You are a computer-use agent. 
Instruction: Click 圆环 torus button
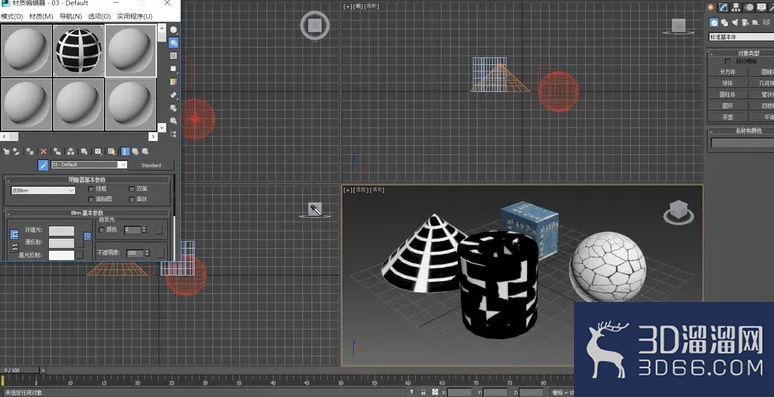tap(728, 106)
